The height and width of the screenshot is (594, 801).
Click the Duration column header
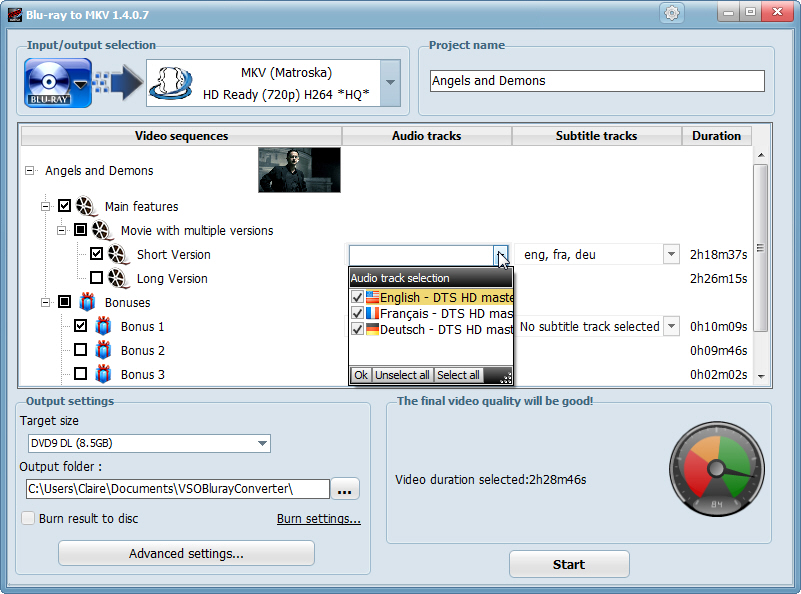(x=716, y=136)
